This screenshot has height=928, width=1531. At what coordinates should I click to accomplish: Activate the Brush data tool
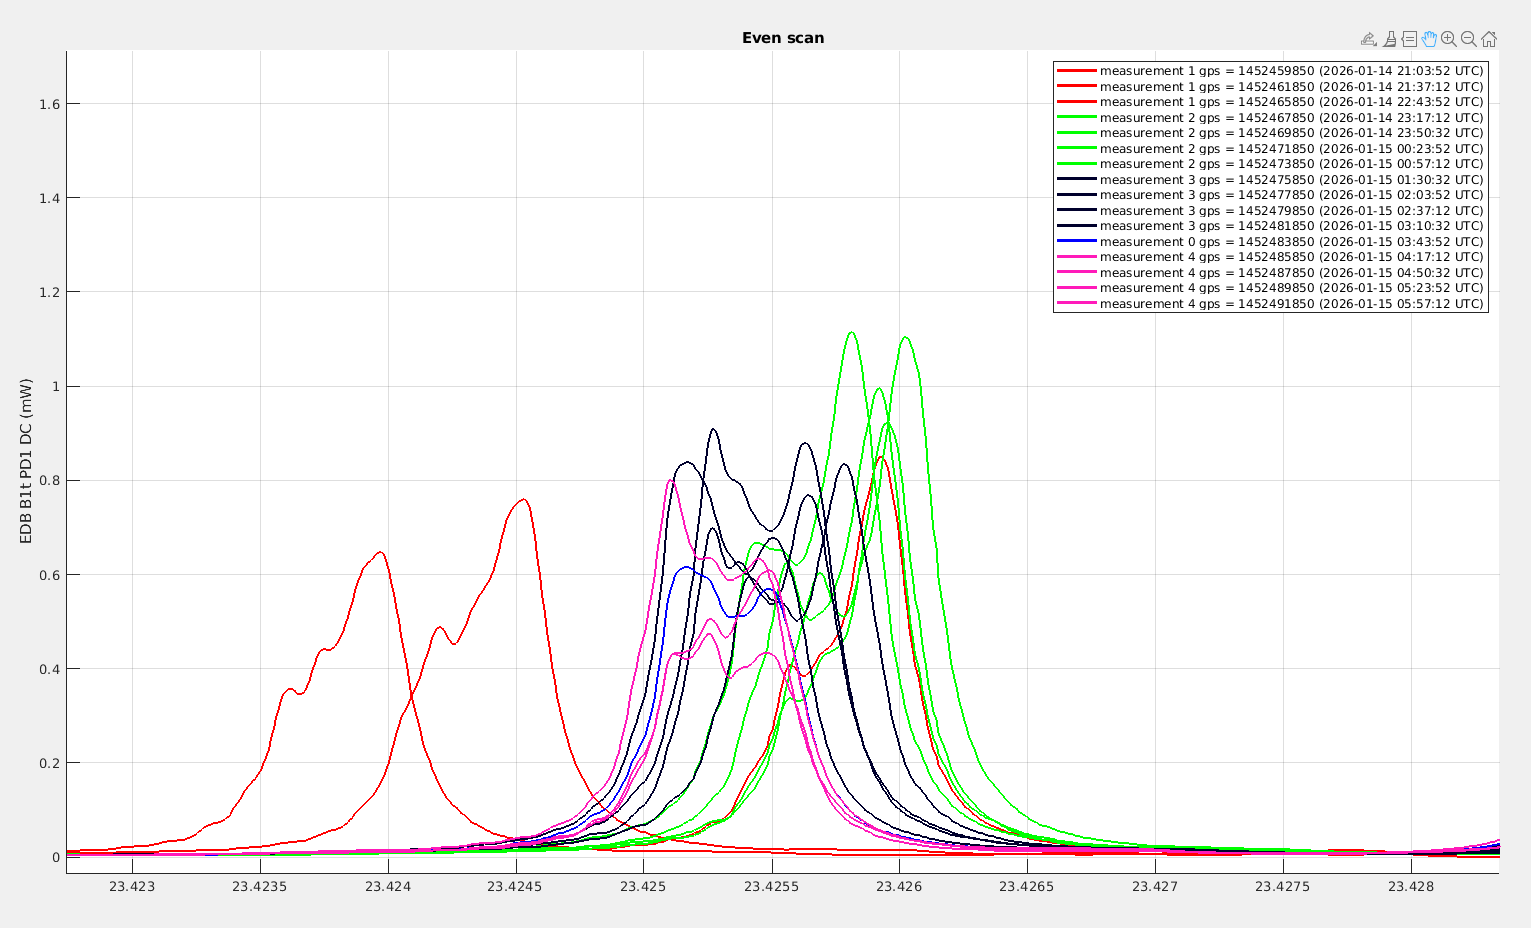coord(1389,39)
